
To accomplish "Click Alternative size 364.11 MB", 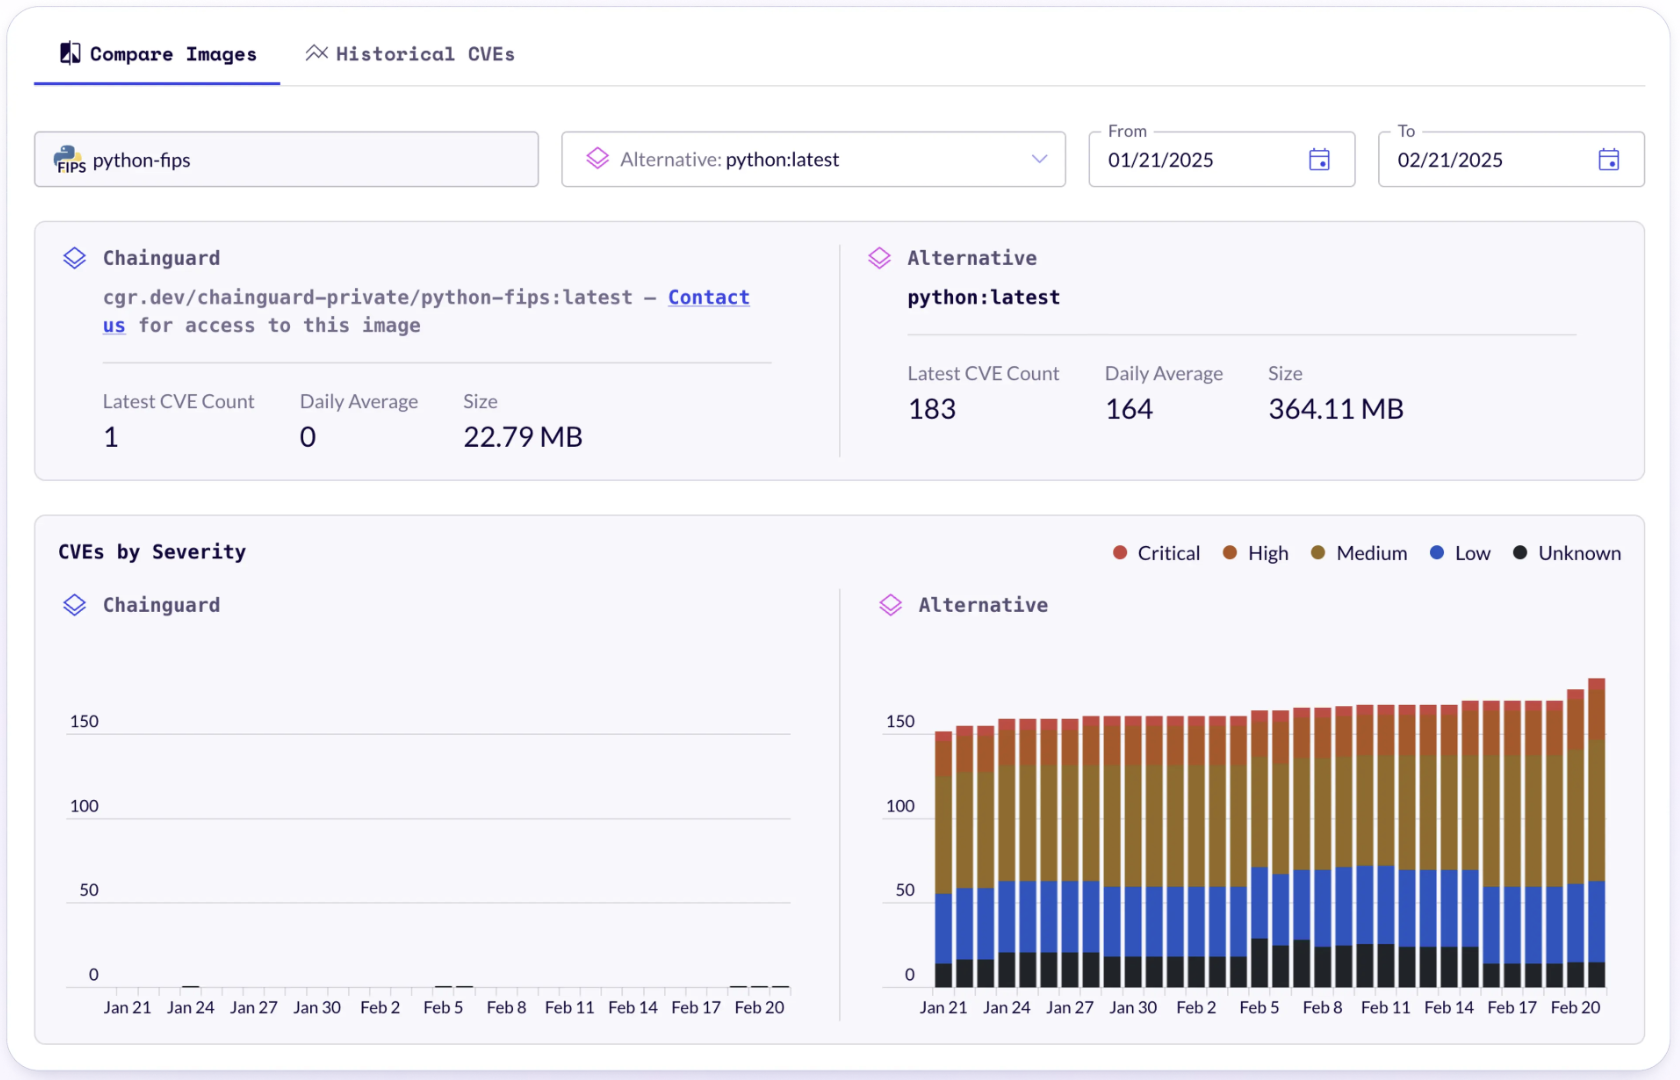I will pos(1336,409).
